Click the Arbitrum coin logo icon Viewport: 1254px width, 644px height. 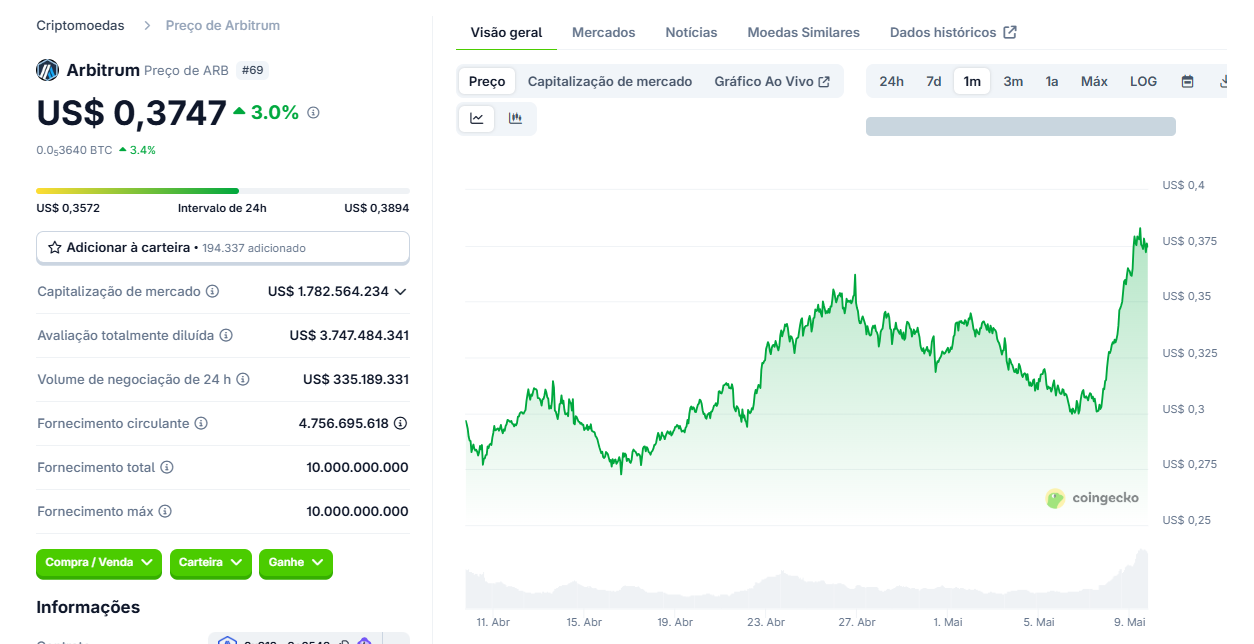pos(47,70)
